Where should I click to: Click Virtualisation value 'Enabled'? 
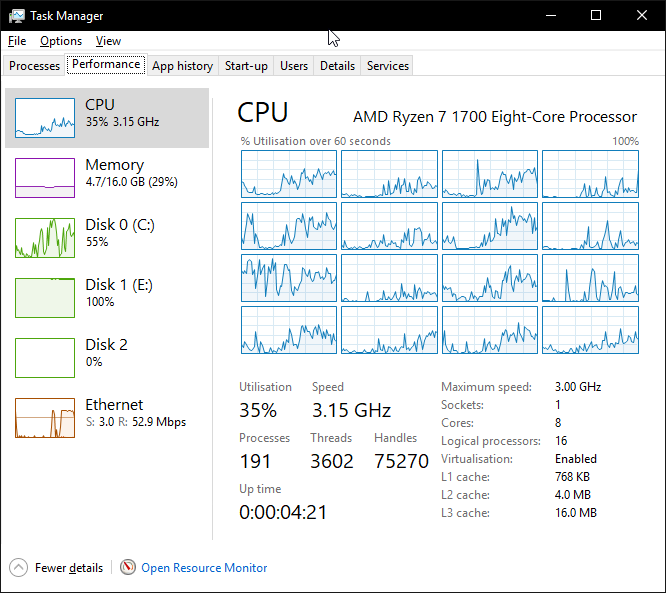point(576,459)
